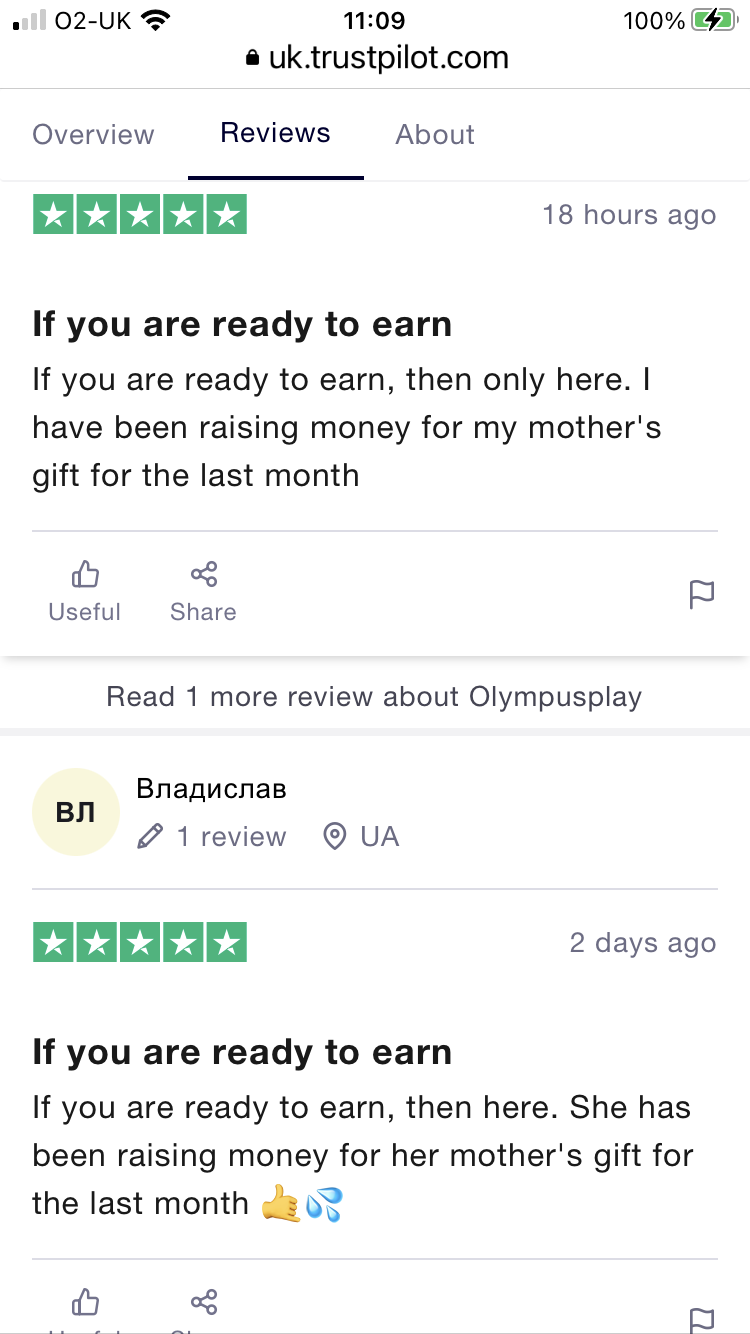
Task: Open Владислав's reviewer profile name
Action: [x=211, y=789]
